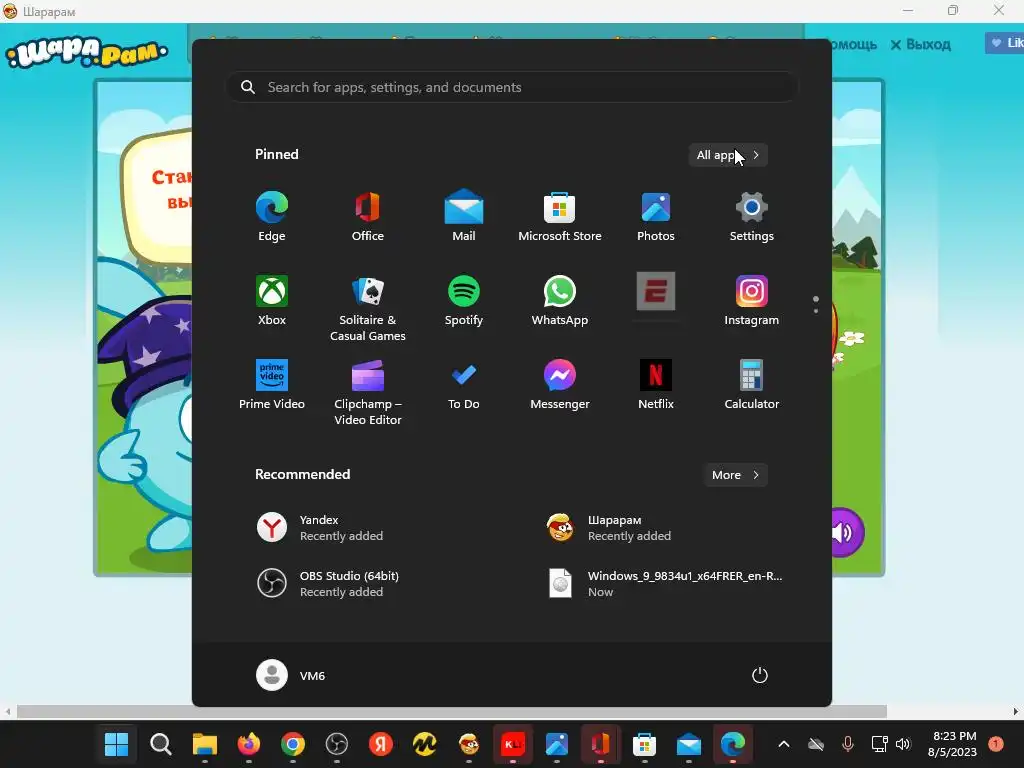Open the Prime Video app

click(272, 385)
